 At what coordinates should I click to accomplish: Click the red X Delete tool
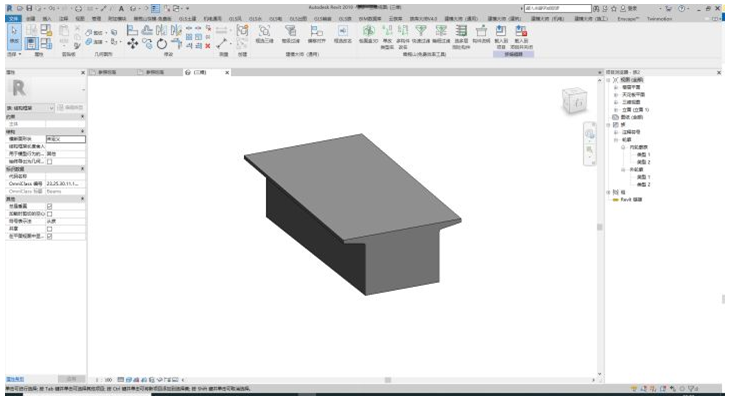pyautogui.click(x=208, y=46)
